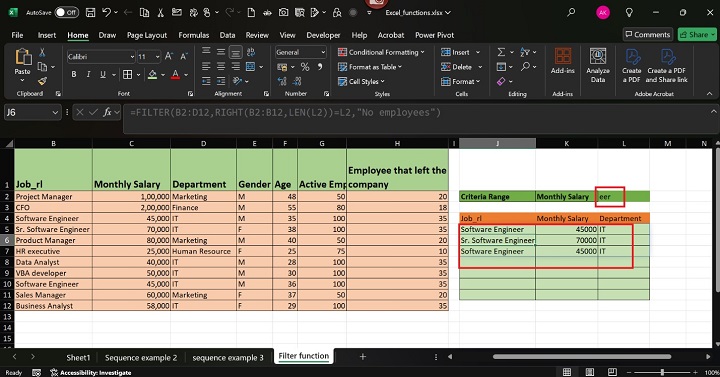The width and height of the screenshot is (720, 377).
Task: Open the Formulas ribbon tab
Action: pos(193,35)
